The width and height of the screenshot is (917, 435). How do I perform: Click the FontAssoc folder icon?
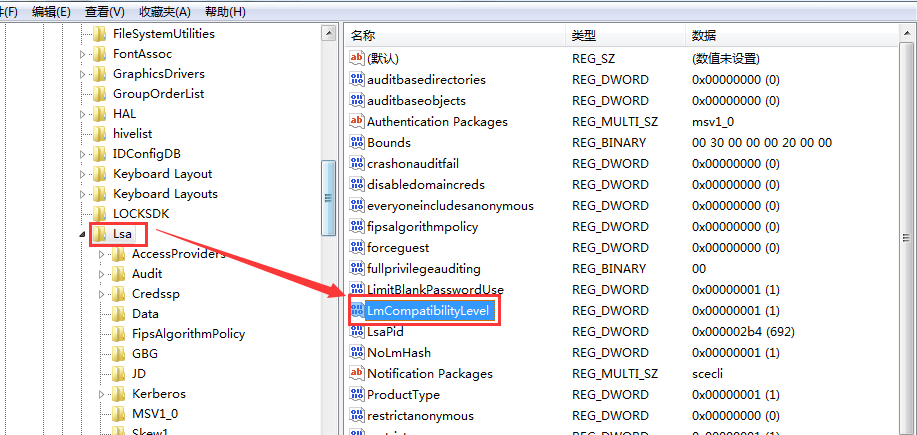tap(99, 54)
